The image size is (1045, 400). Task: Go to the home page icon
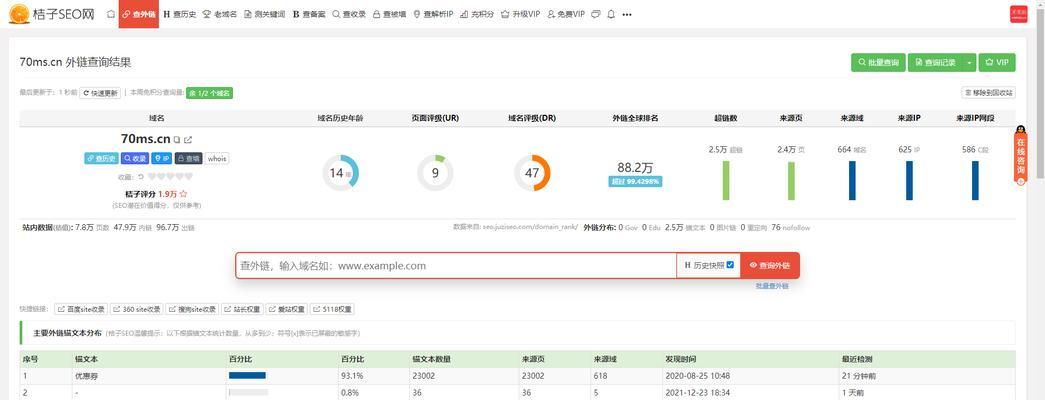[111, 14]
